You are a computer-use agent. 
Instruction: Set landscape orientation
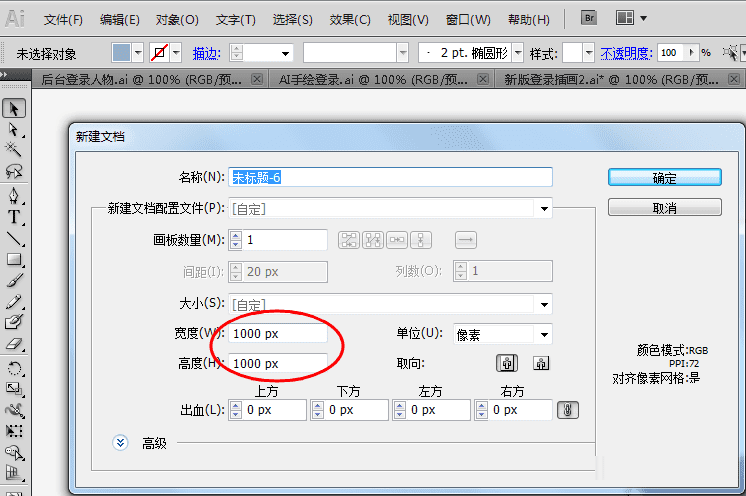[541, 363]
